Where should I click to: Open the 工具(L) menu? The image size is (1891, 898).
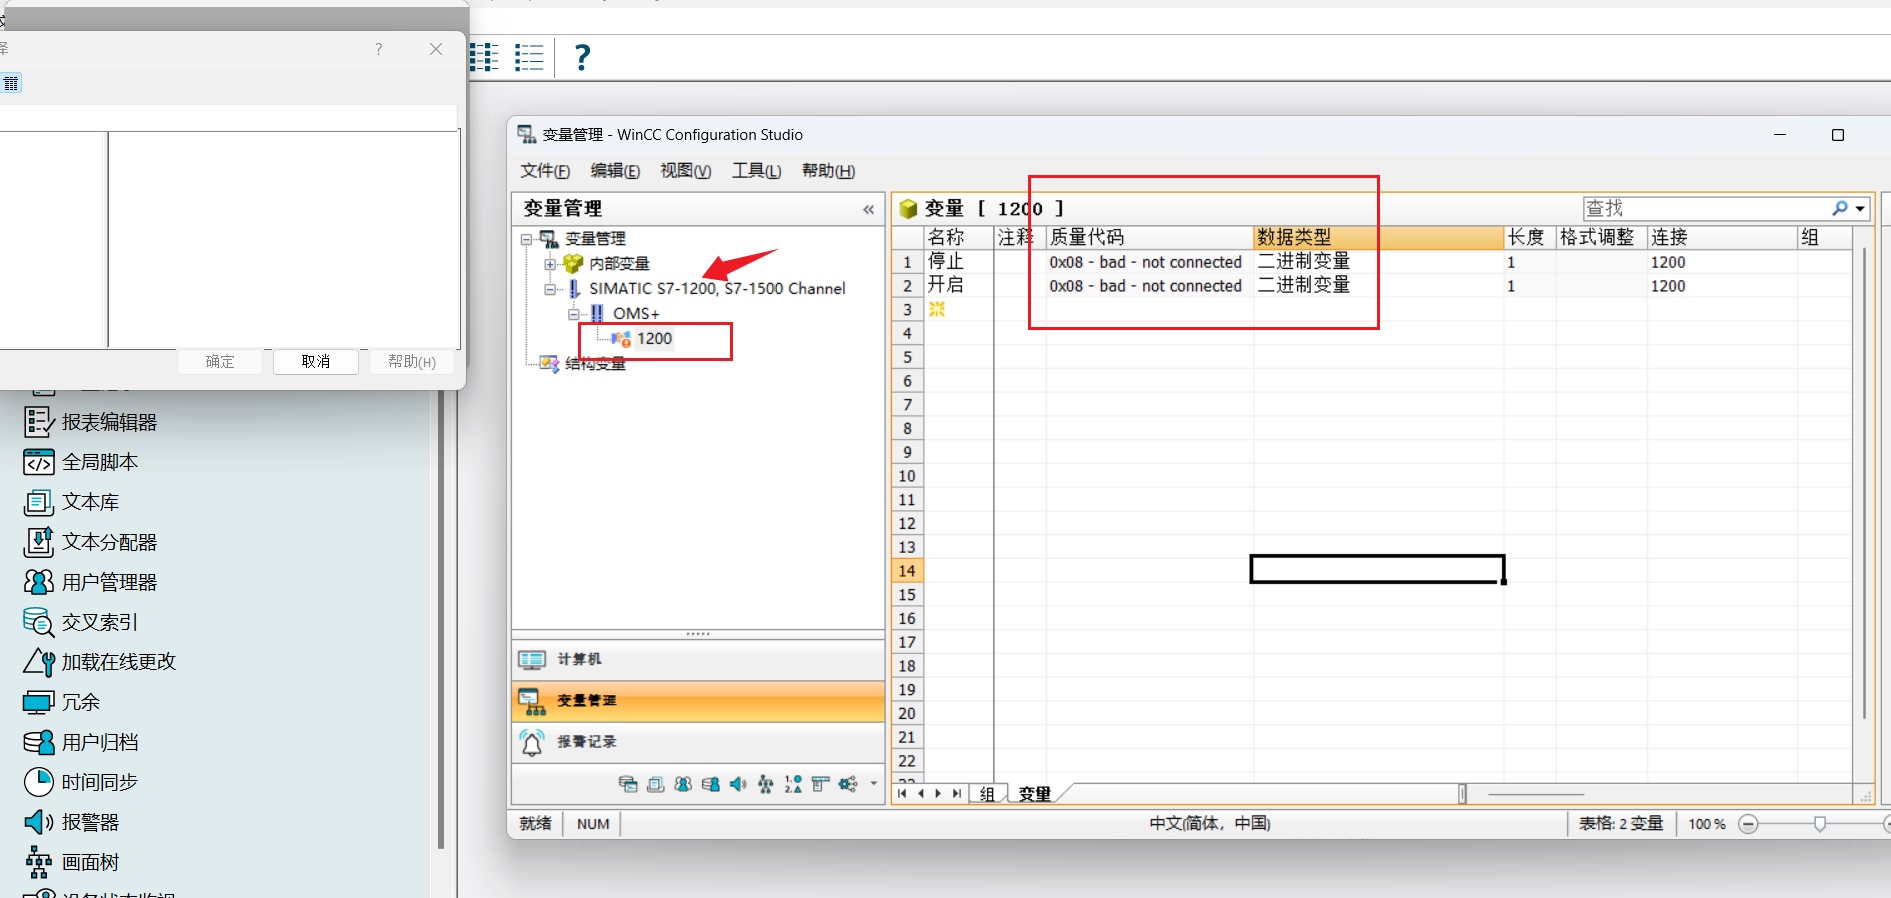tap(756, 171)
